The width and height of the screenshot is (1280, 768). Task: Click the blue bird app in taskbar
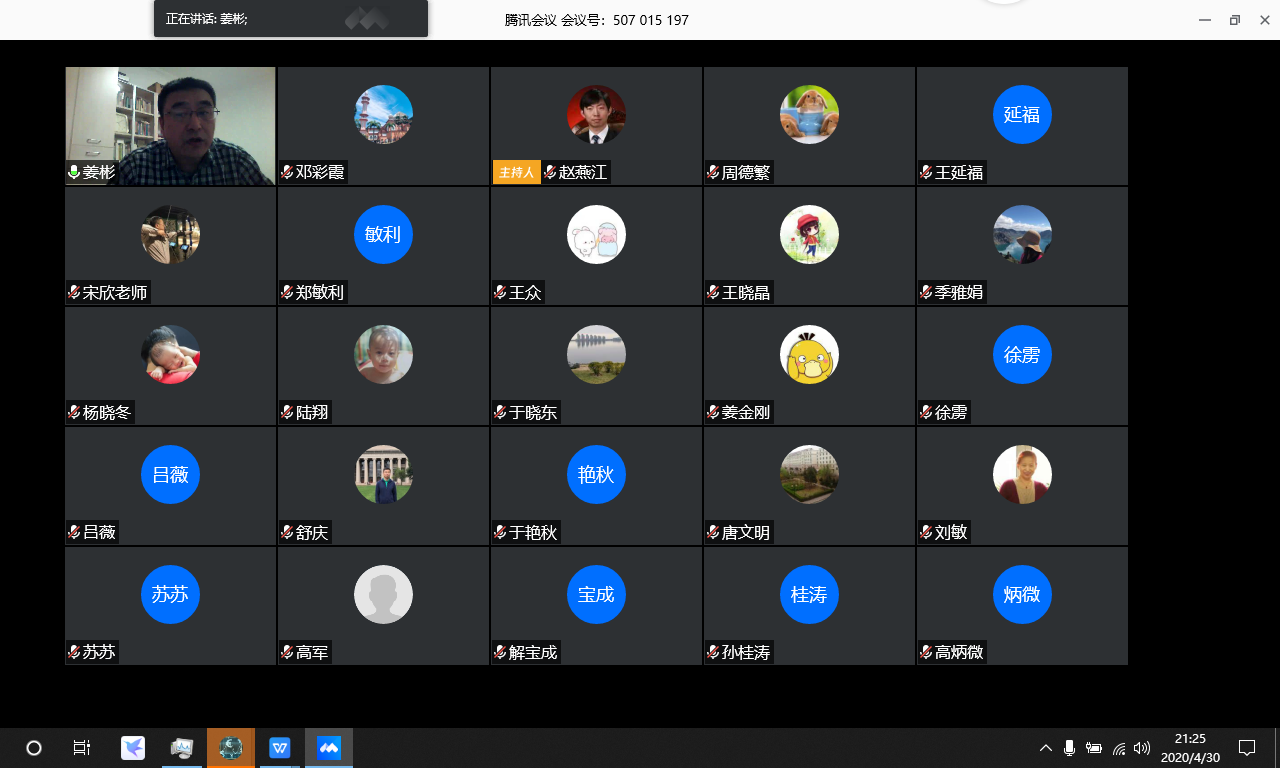(133, 747)
